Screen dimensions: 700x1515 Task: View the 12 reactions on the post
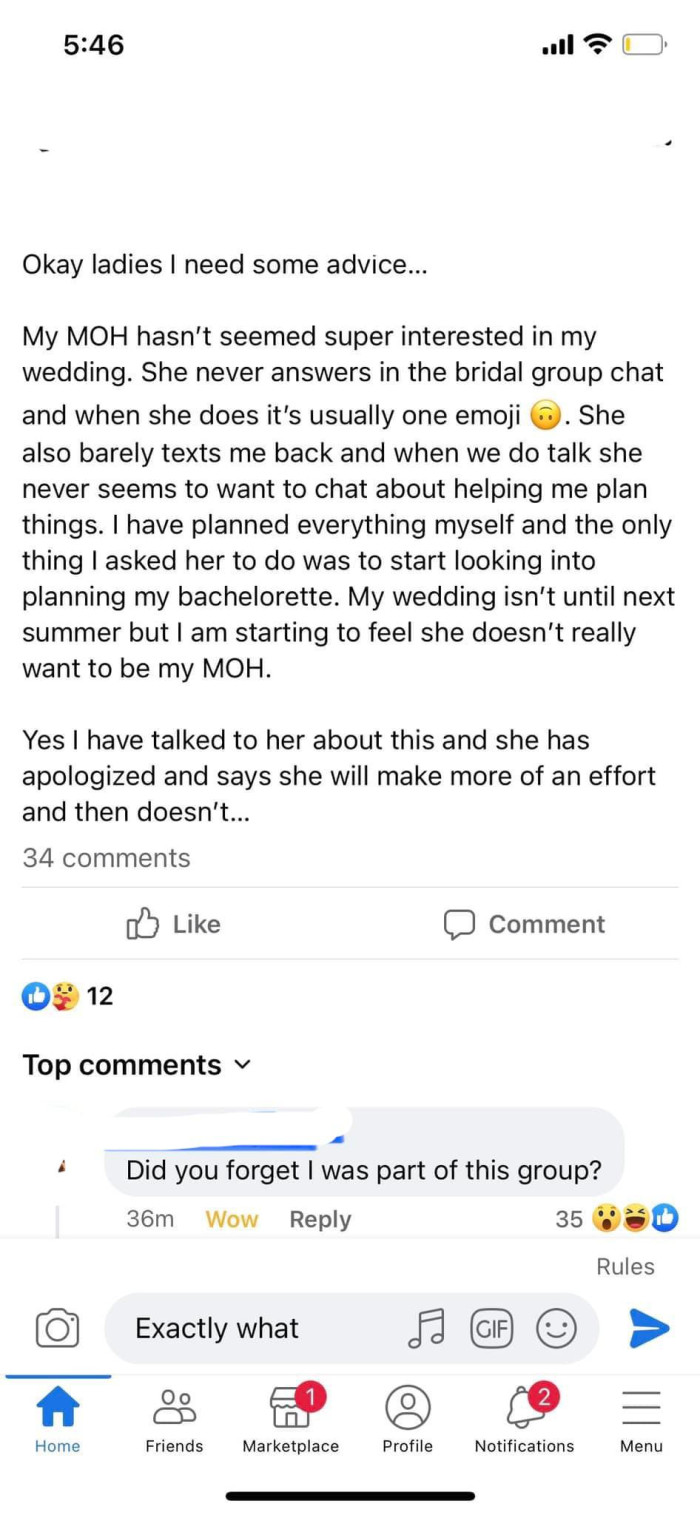pos(60,996)
